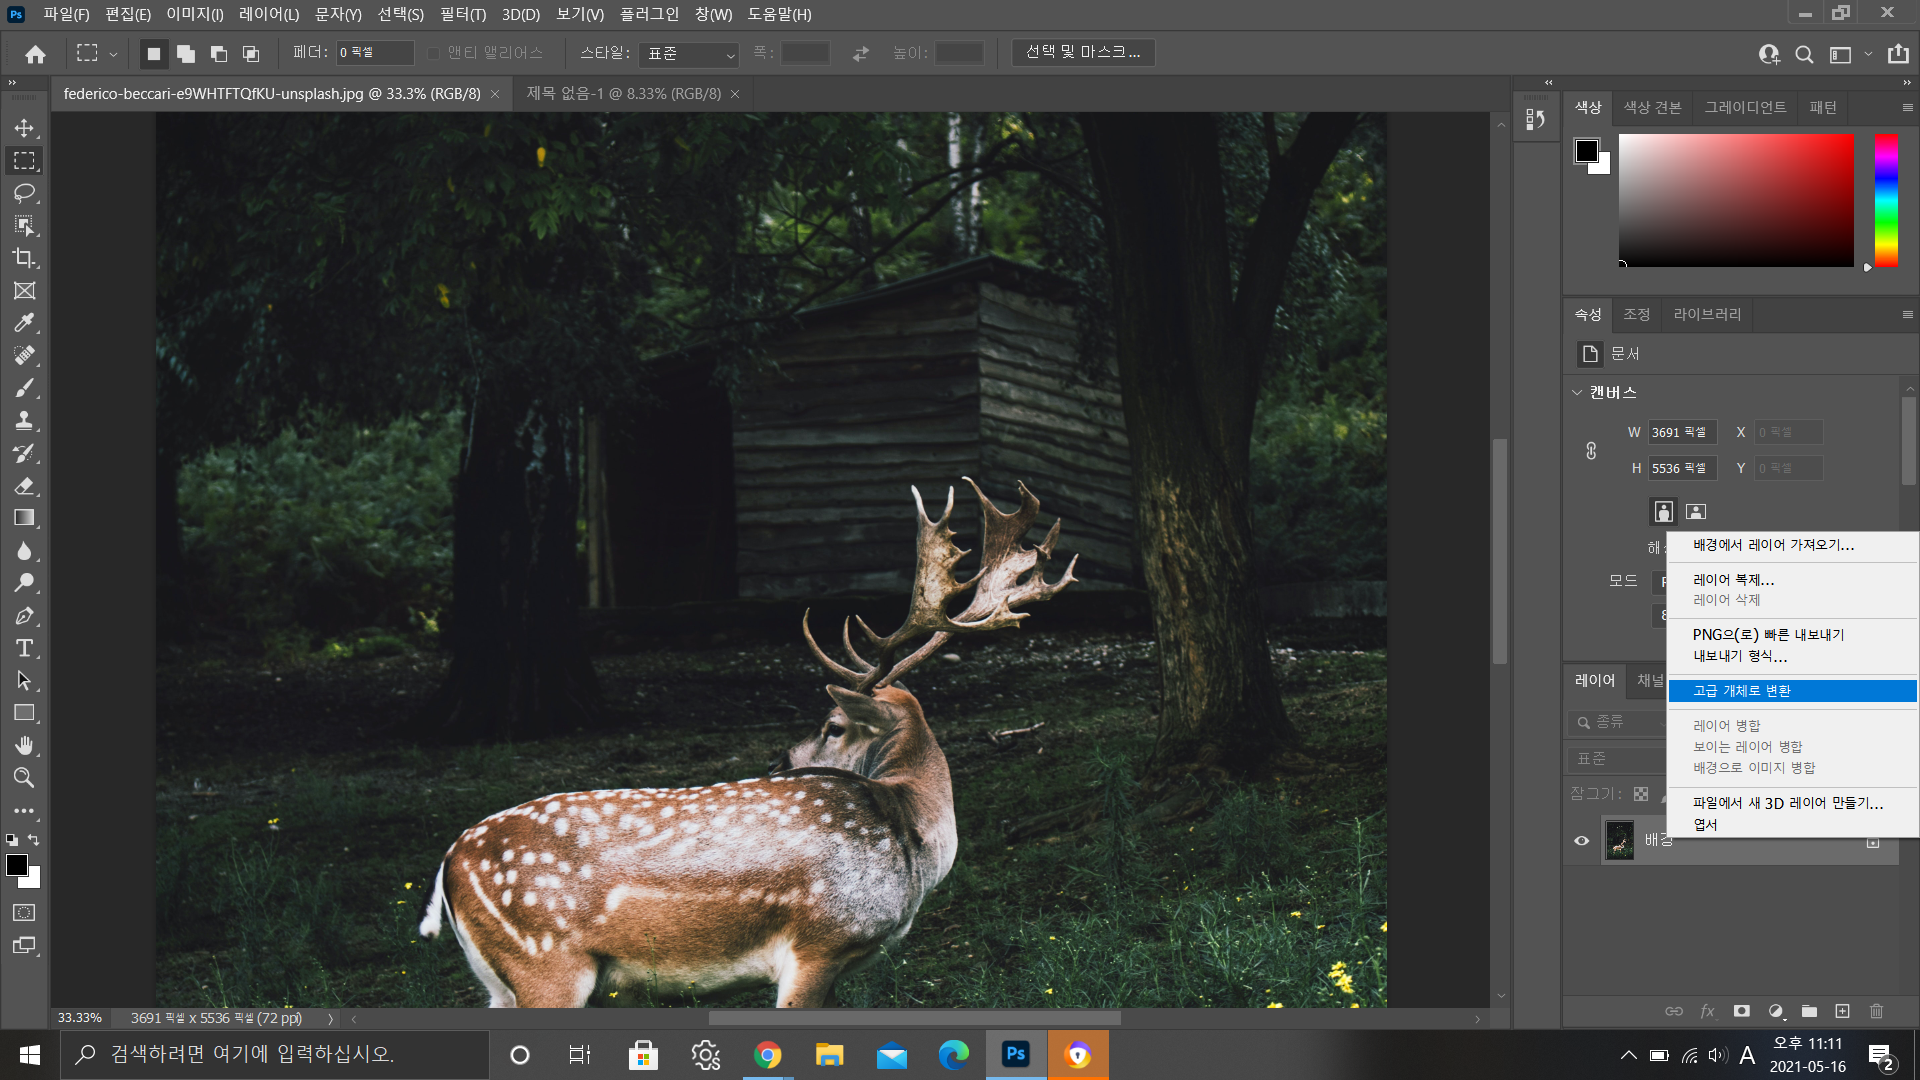Select the Frame tool
1920x1080 pixels.
click(x=24, y=291)
